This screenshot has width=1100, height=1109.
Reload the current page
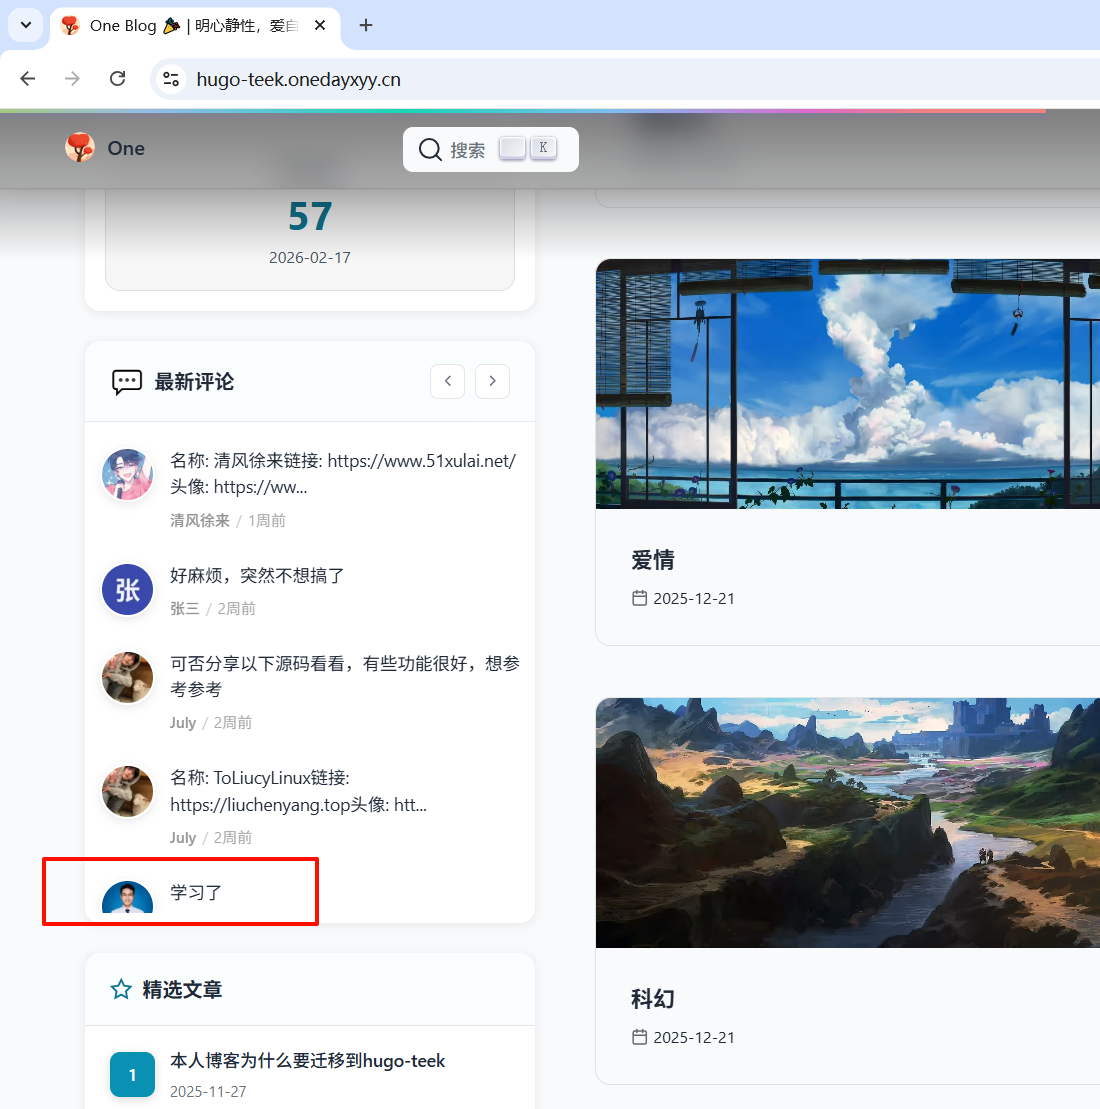pos(117,79)
